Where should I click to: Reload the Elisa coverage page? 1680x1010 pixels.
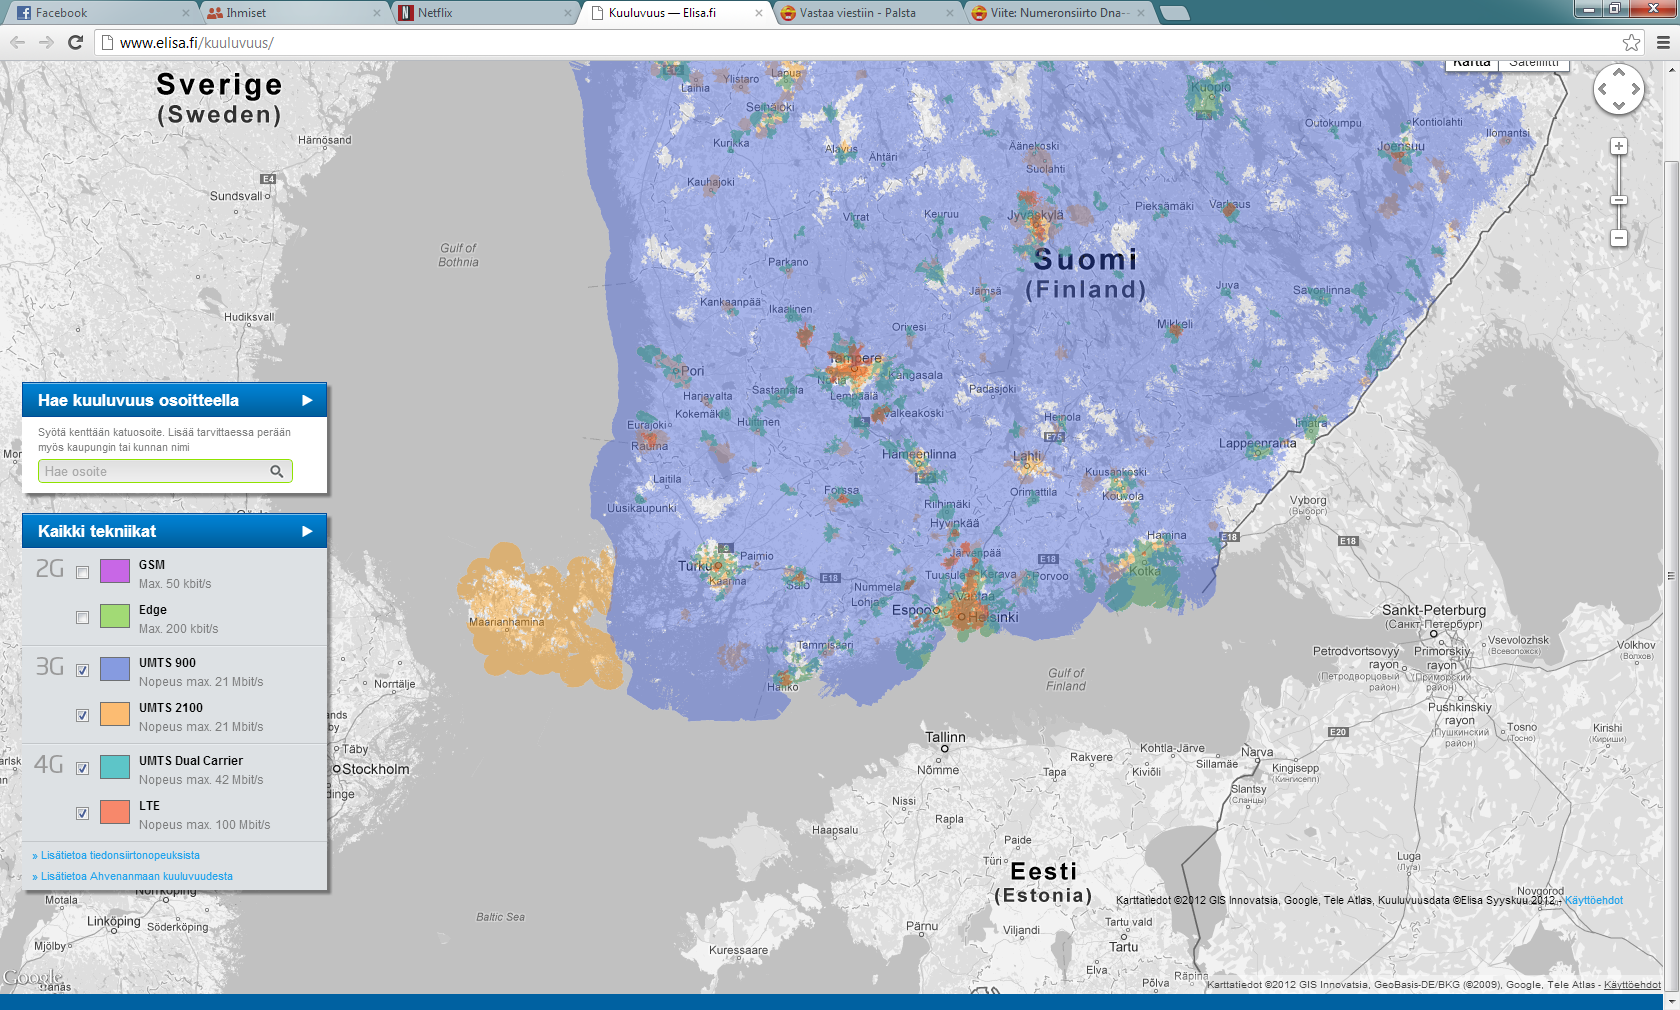pyautogui.click(x=75, y=42)
